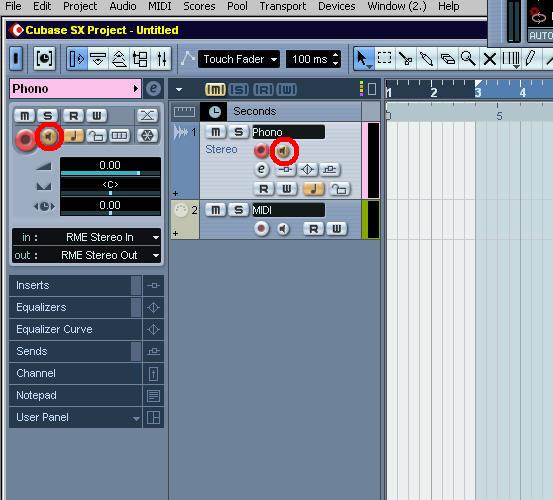Open the Equalizers inspector section
Viewport: 553px width, 500px height.
(75, 307)
